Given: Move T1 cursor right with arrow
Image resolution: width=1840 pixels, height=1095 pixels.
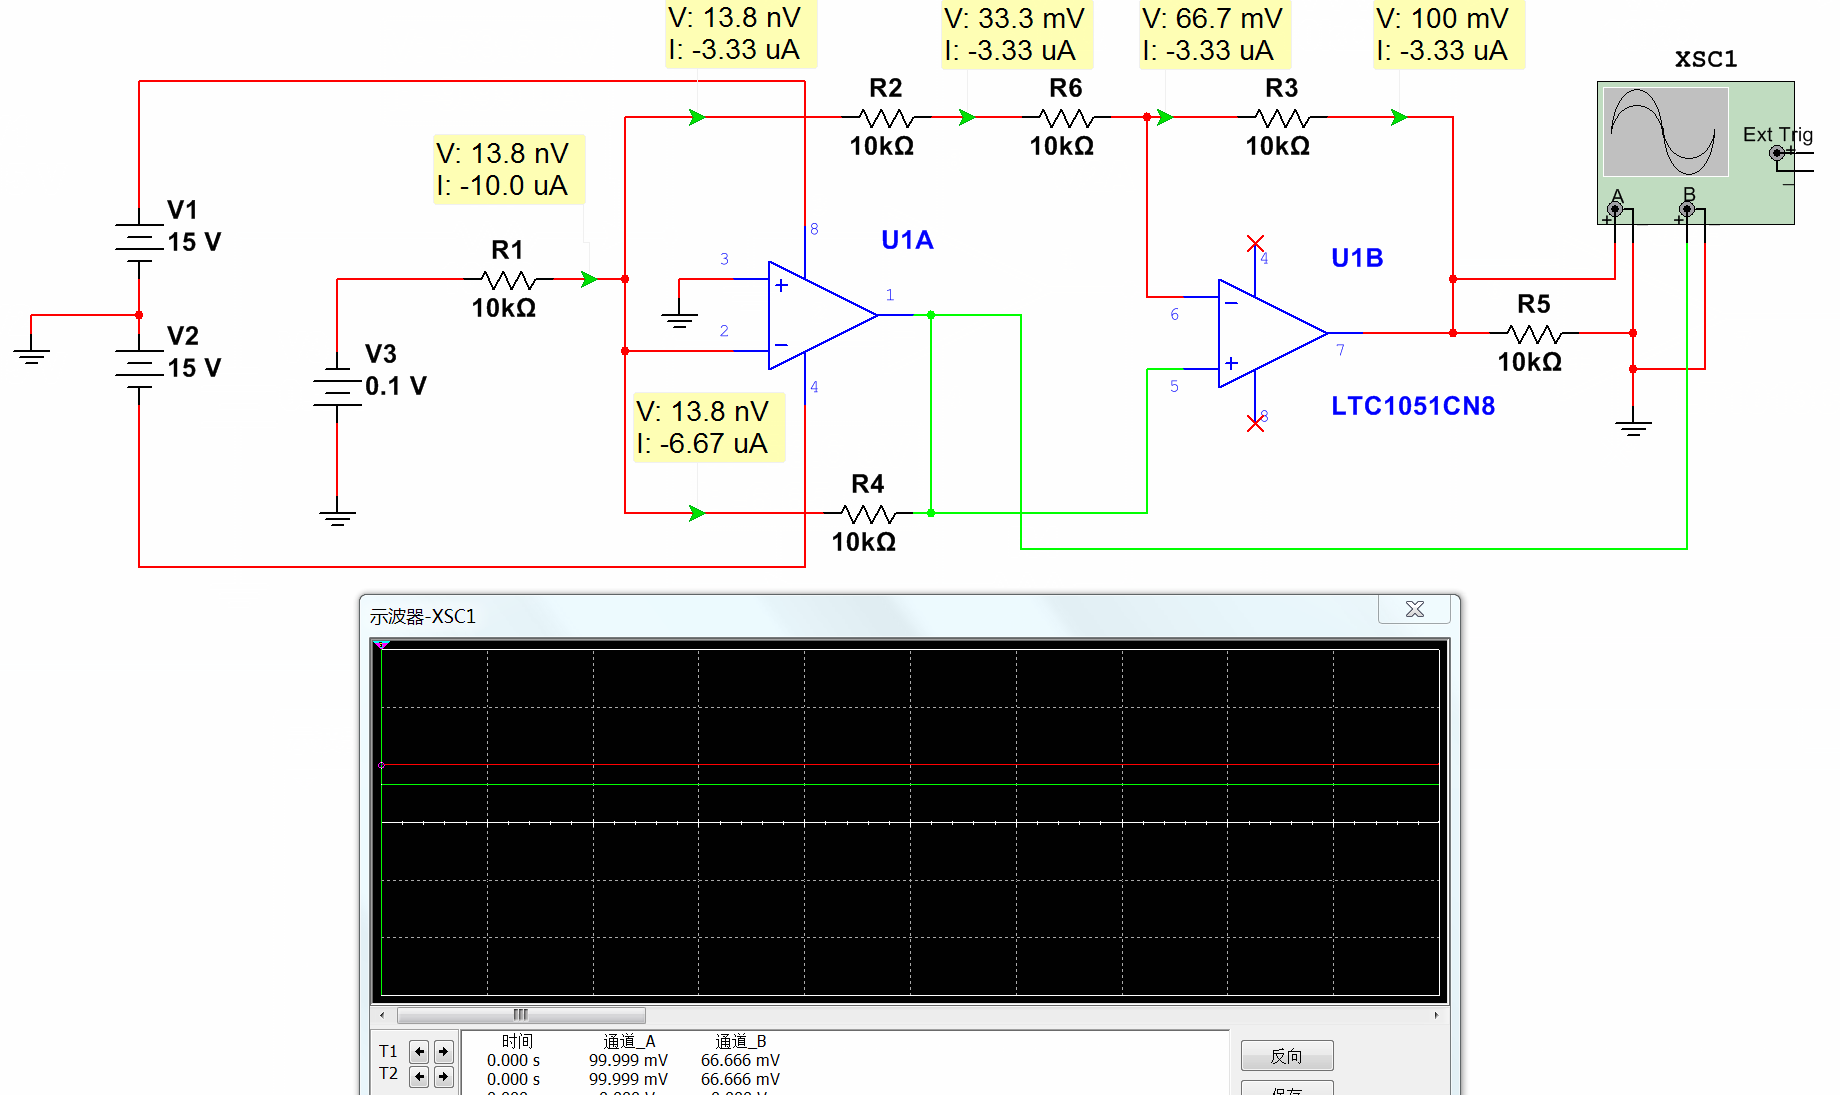Looking at the screenshot, I should pos(443,1051).
